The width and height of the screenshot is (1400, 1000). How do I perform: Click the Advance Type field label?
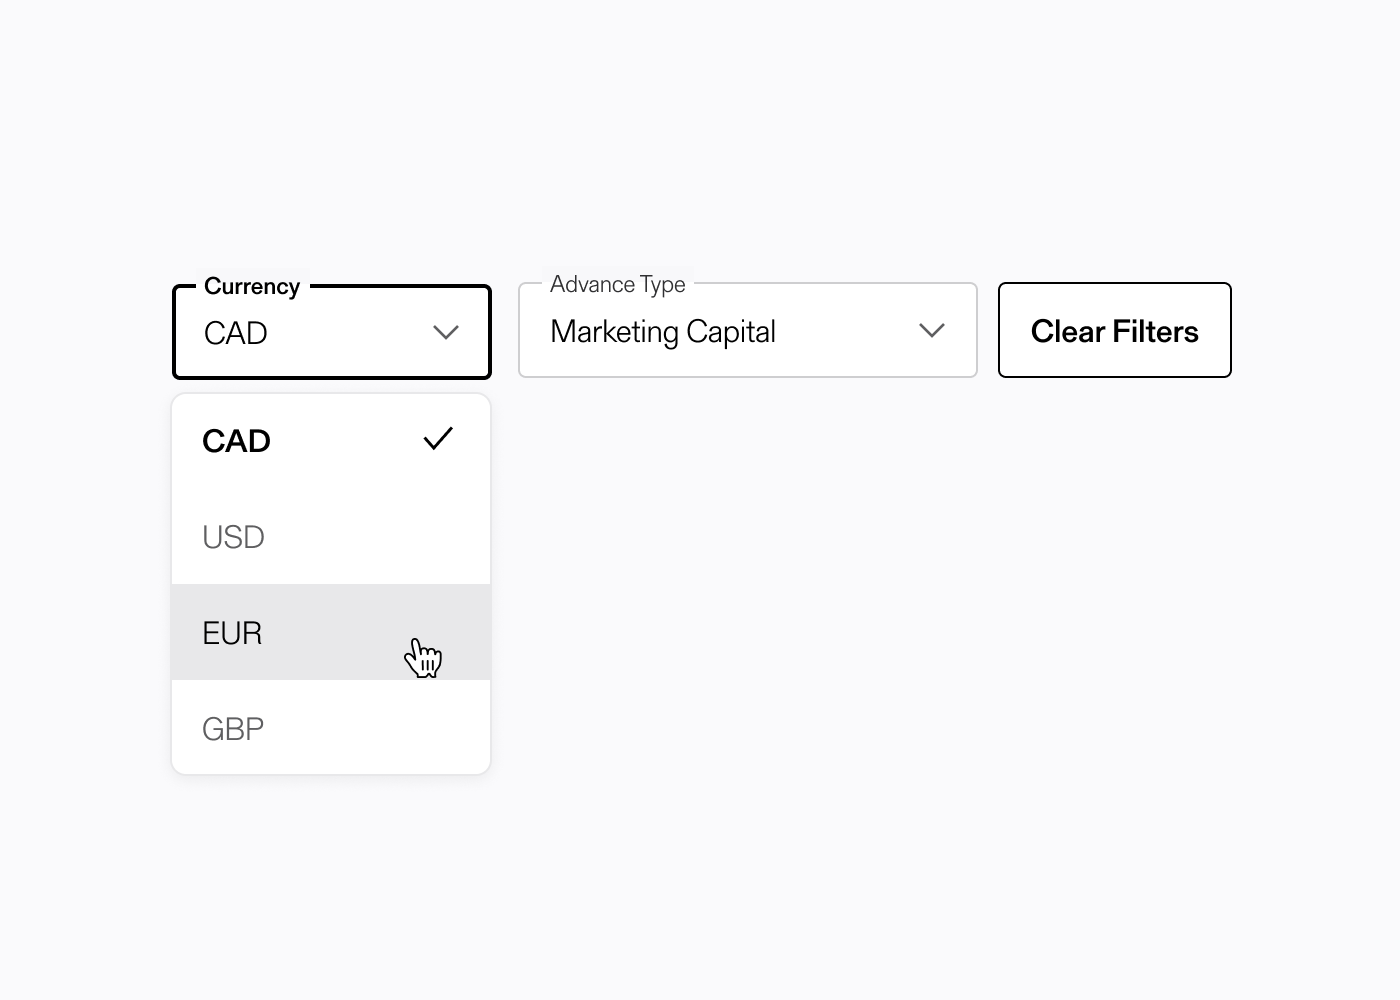point(617,284)
